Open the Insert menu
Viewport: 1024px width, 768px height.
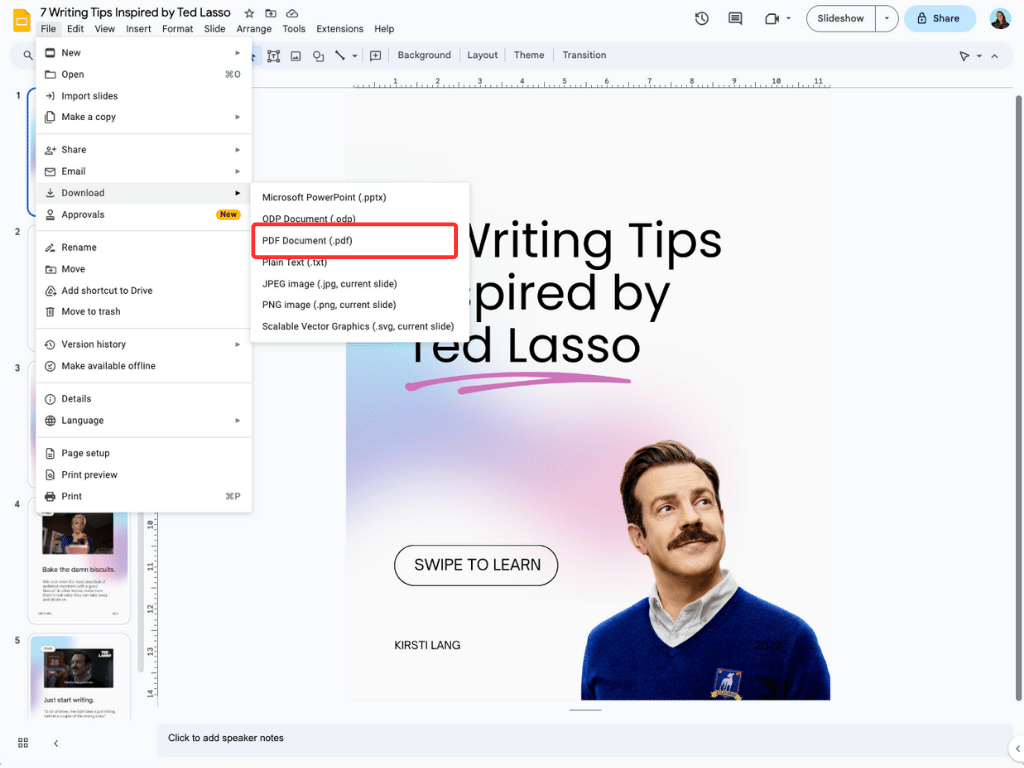coord(138,29)
